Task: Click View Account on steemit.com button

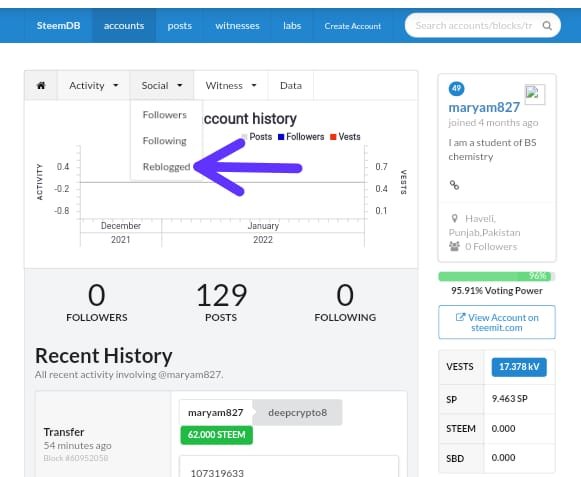Action: tap(497, 322)
